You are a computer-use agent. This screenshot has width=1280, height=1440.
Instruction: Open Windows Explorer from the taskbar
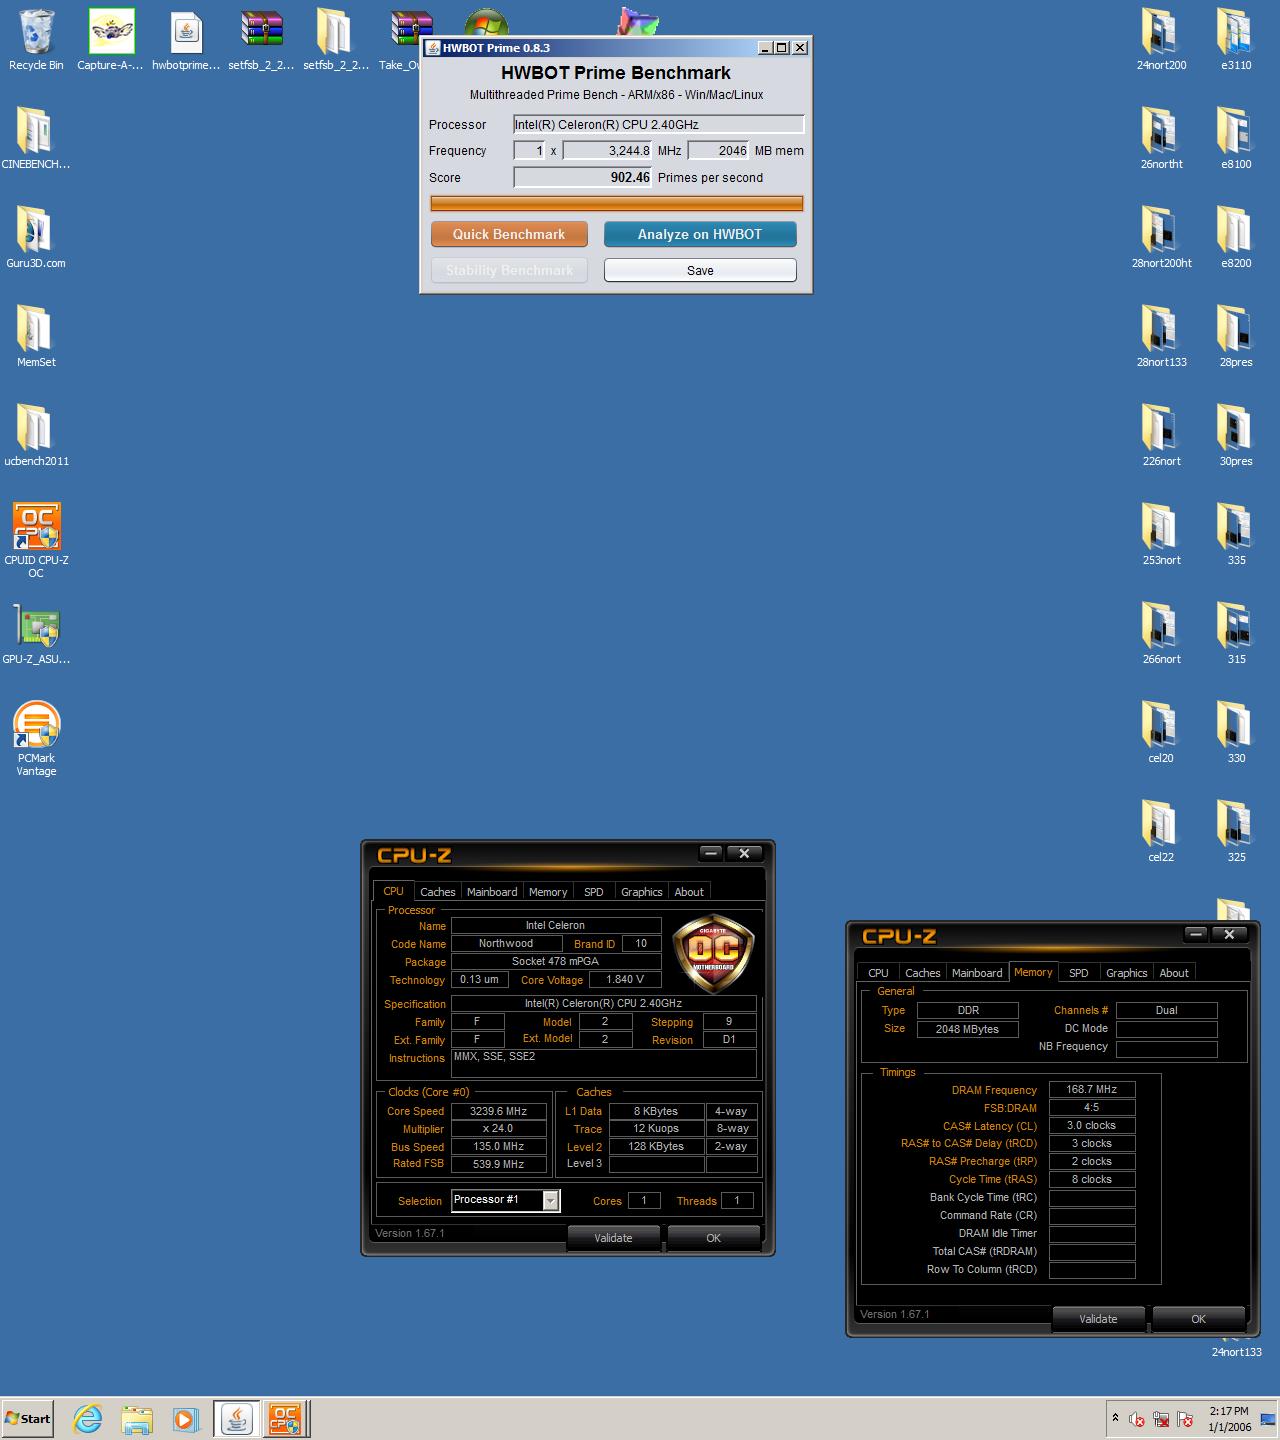[x=137, y=1419]
